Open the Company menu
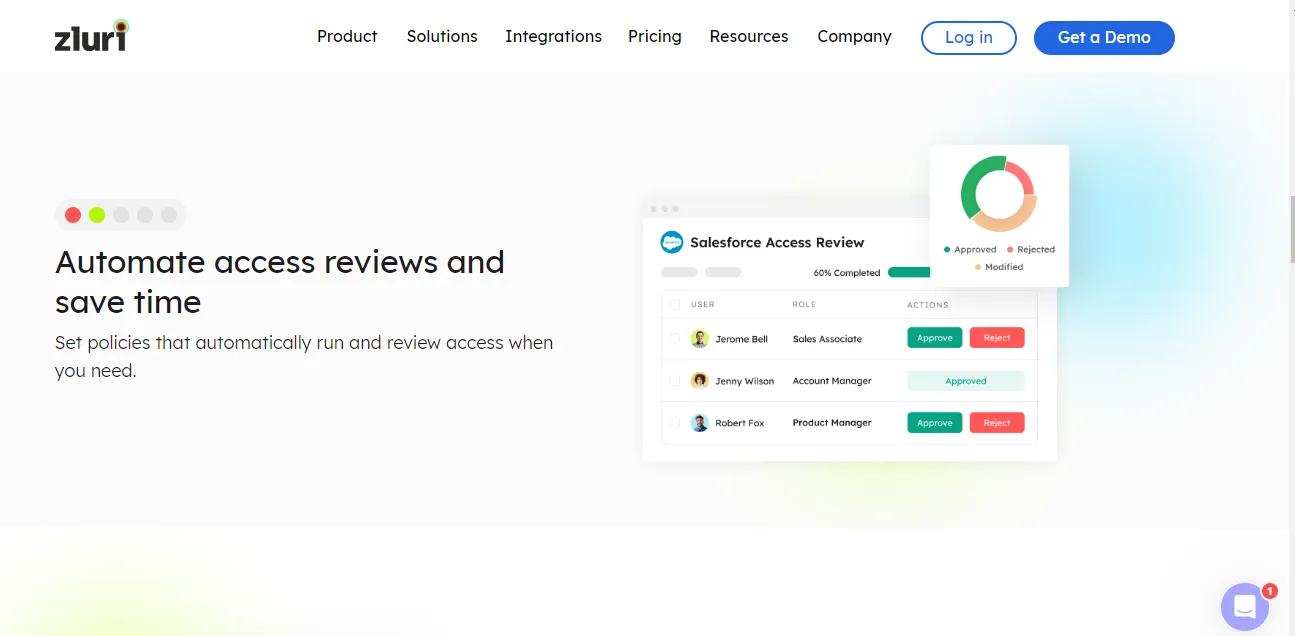The width and height of the screenshot is (1295, 636). [854, 36]
